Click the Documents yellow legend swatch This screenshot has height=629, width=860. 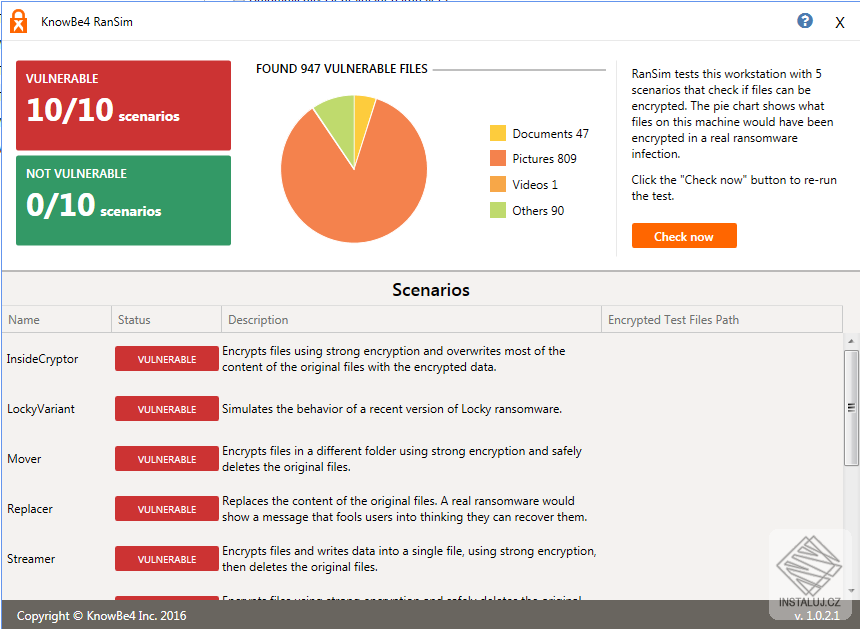tap(498, 133)
